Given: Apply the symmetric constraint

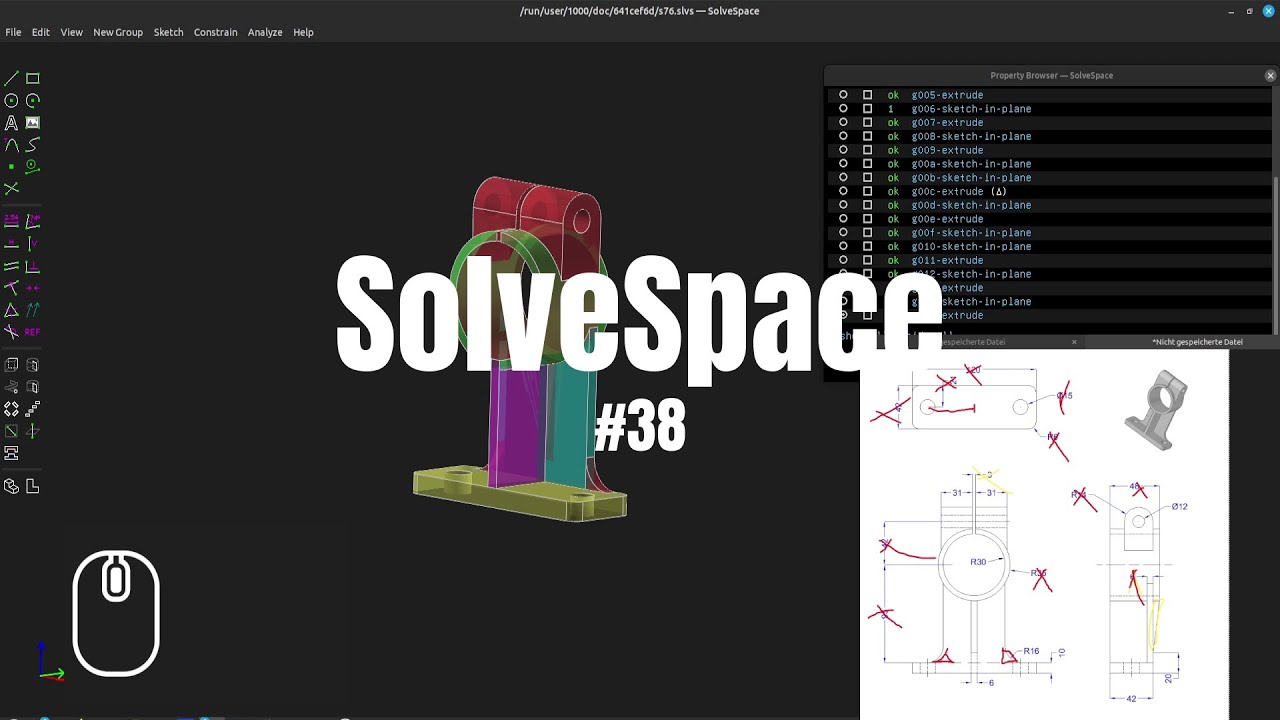Looking at the screenshot, I should (33, 287).
